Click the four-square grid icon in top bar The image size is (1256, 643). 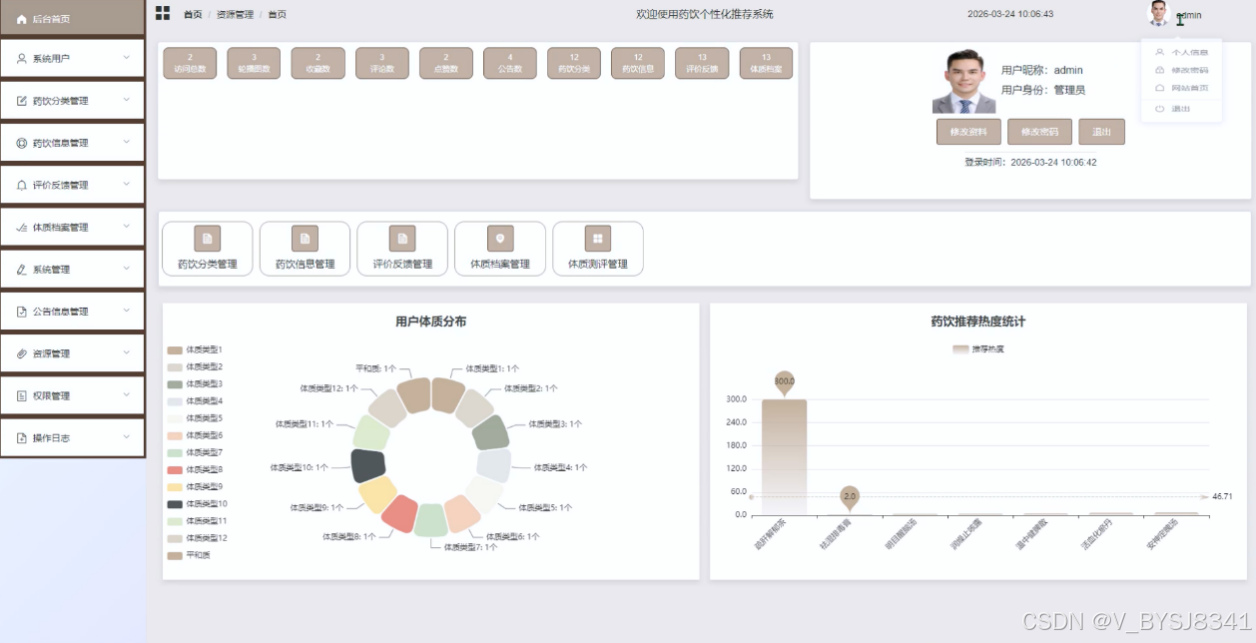pos(162,13)
